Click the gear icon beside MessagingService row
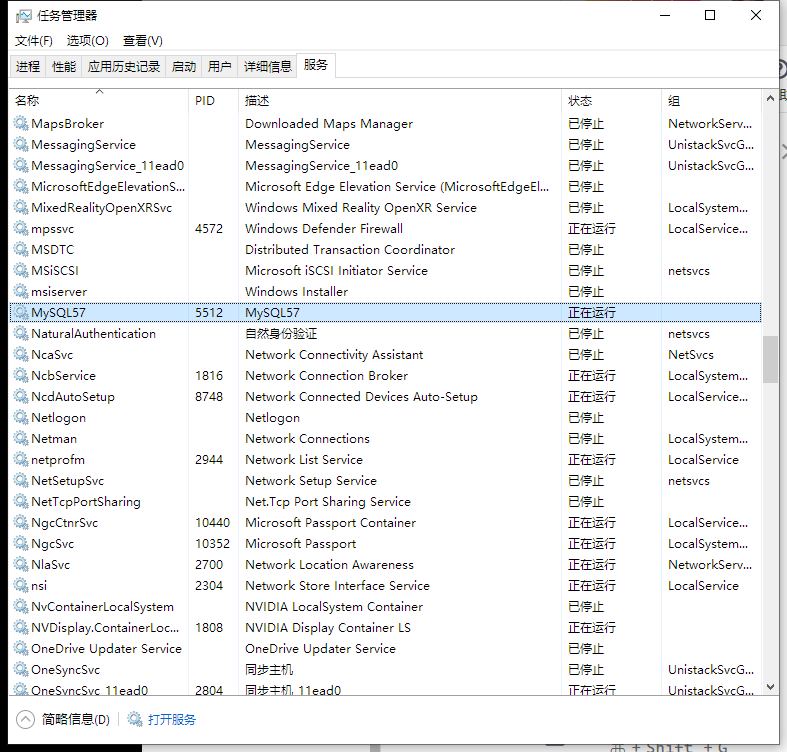This screenshot has width=787, height=752. tap(21, 145)
